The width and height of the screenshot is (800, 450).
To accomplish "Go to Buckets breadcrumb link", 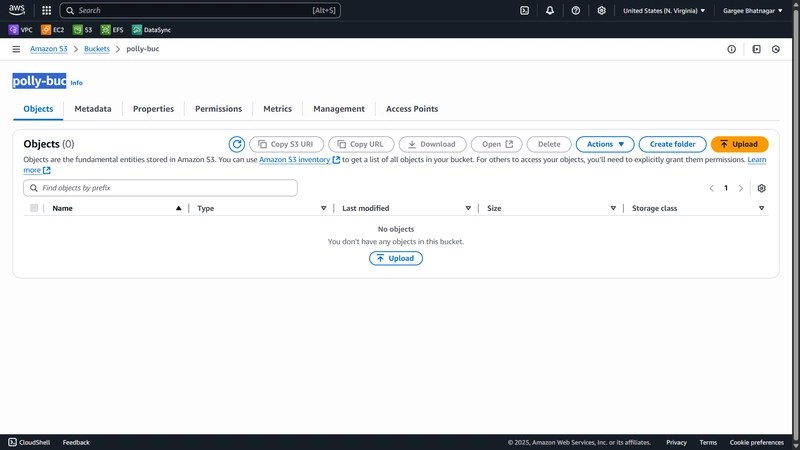I will click(97, 49).
